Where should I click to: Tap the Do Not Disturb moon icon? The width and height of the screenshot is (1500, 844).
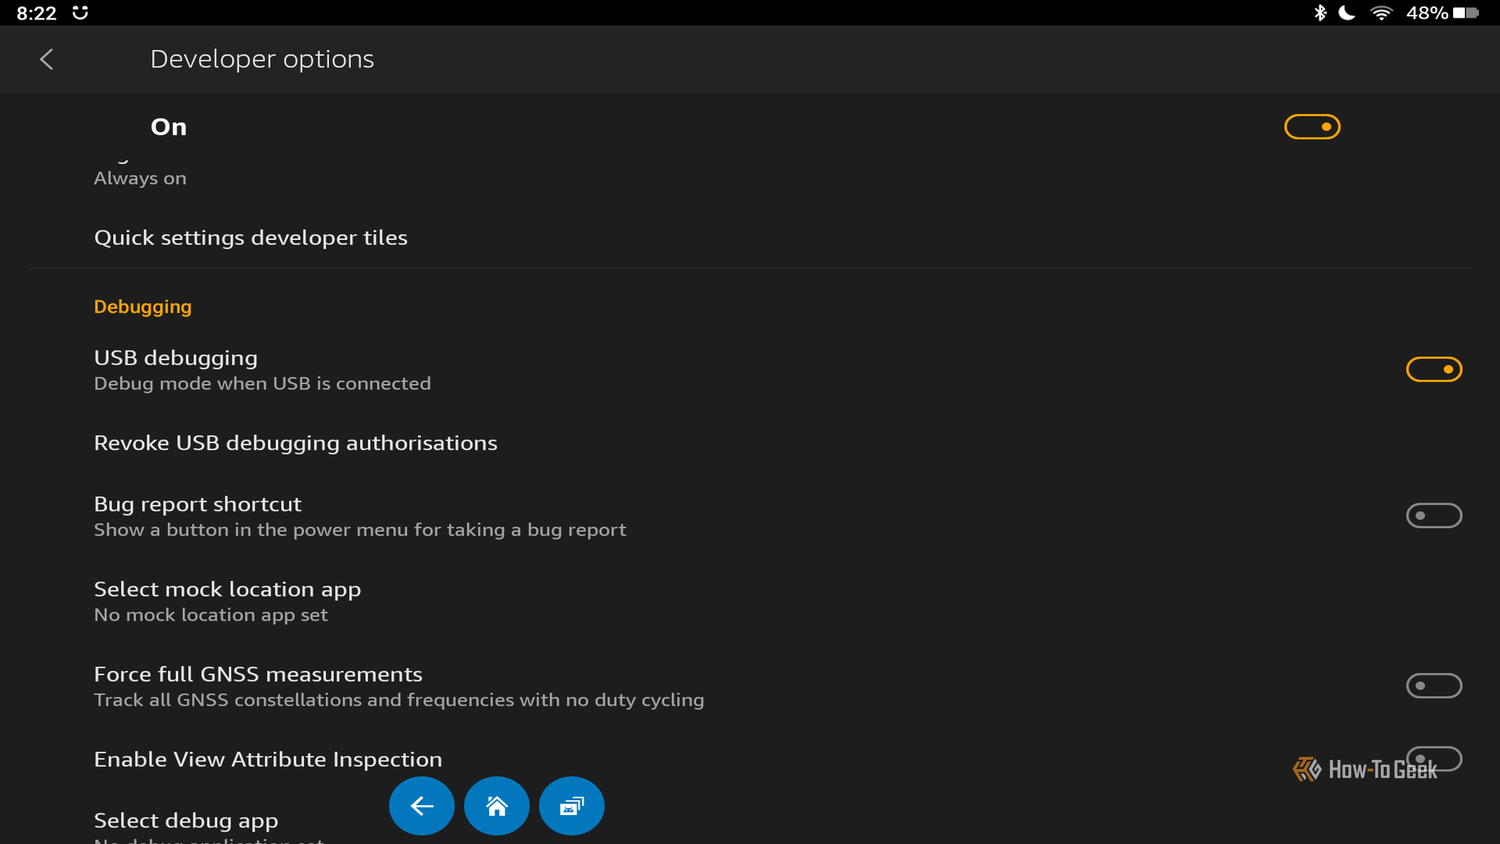[1347, 13]
